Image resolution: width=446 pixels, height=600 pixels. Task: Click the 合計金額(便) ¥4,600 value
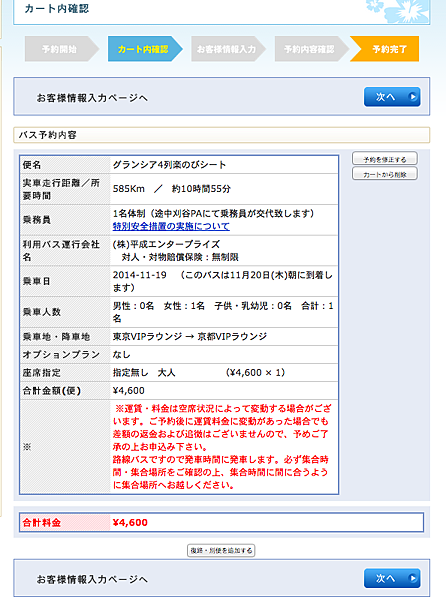(129, 391)
